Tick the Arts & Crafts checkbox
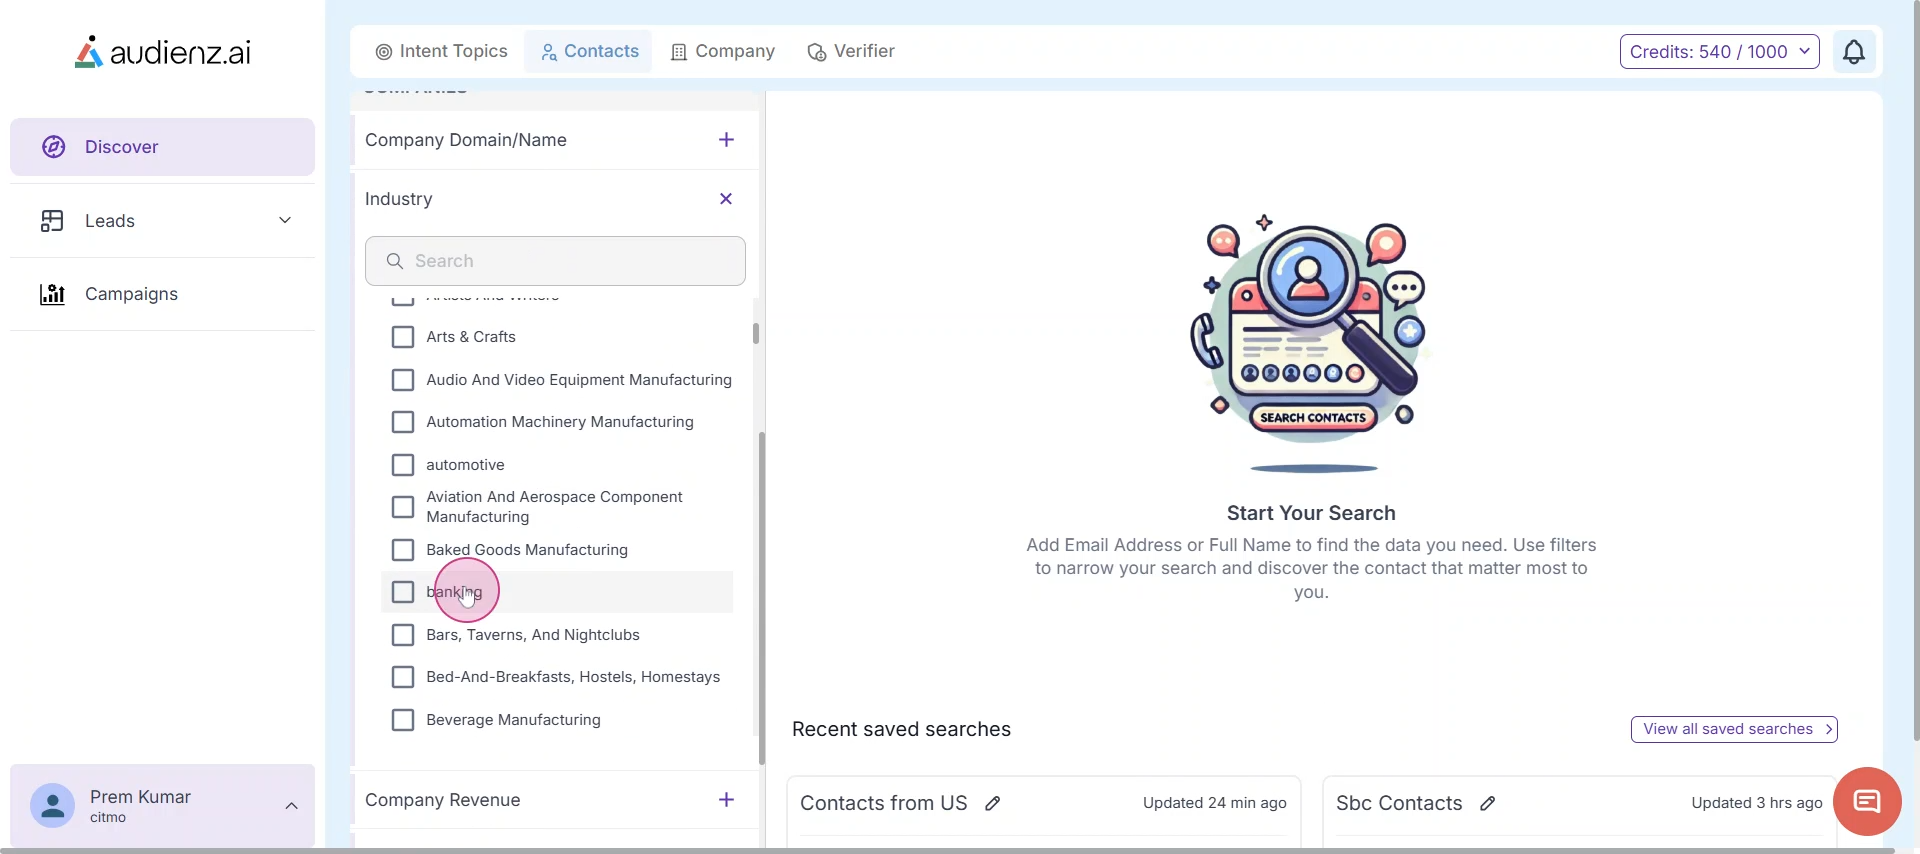 (x=403, y=337)
